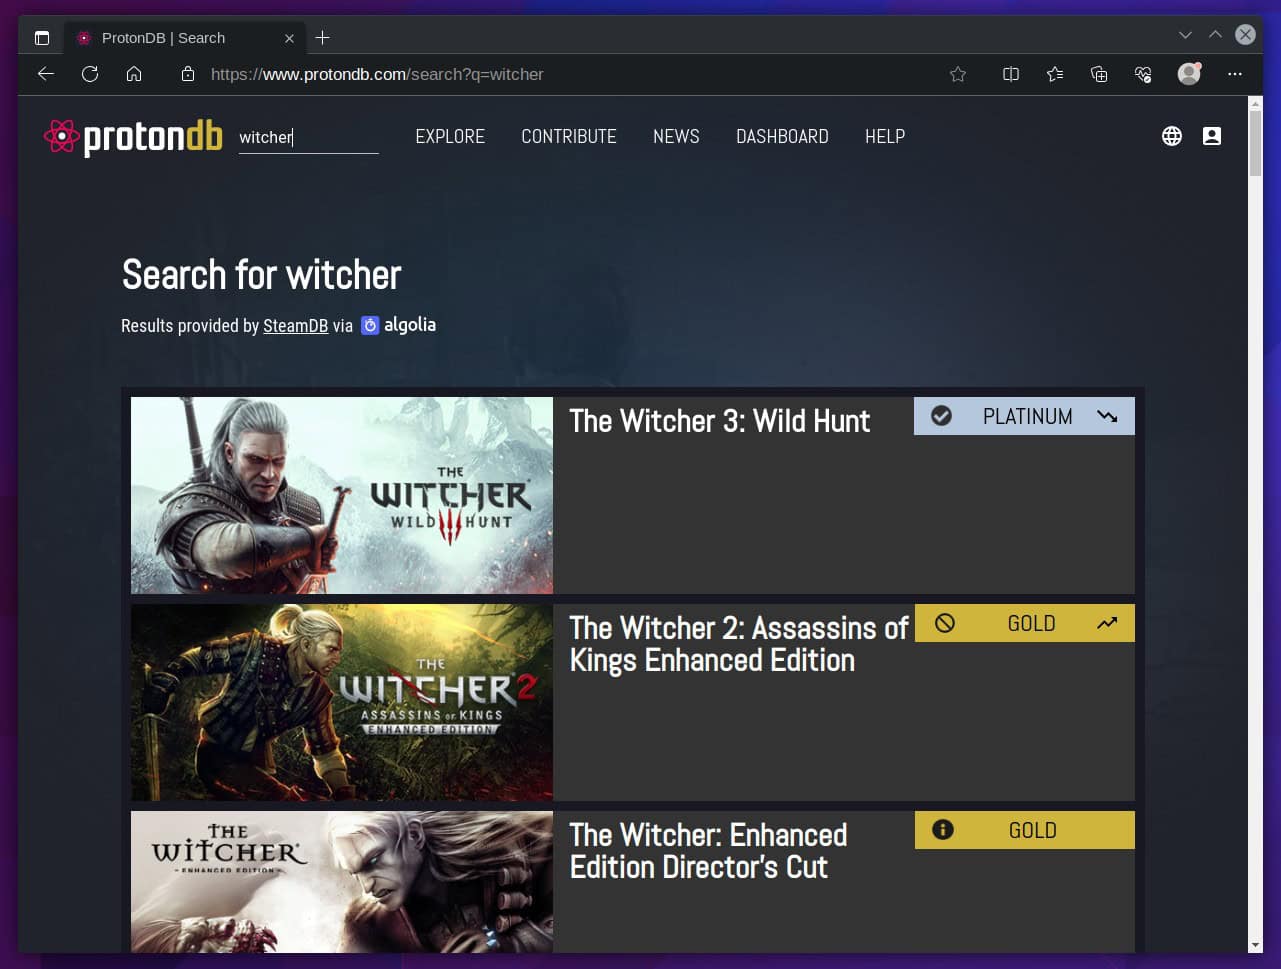
Task: Open the EXPLORE menu item
Action: point(450,136)
